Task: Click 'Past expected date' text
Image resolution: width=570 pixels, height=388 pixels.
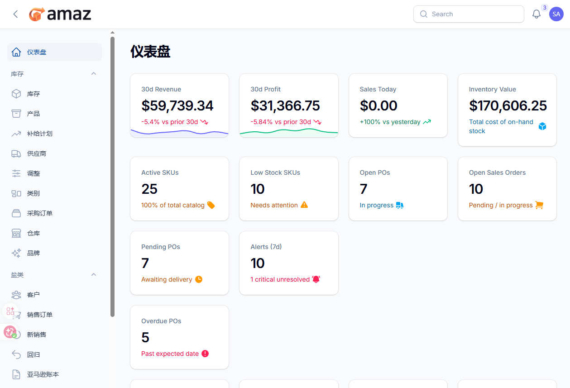Action: click(170, 353)
